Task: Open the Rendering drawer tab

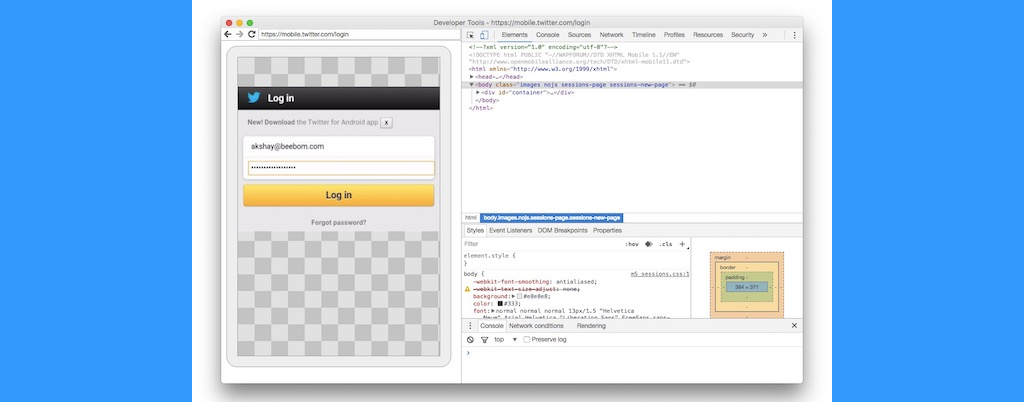Action: [591, 326]
